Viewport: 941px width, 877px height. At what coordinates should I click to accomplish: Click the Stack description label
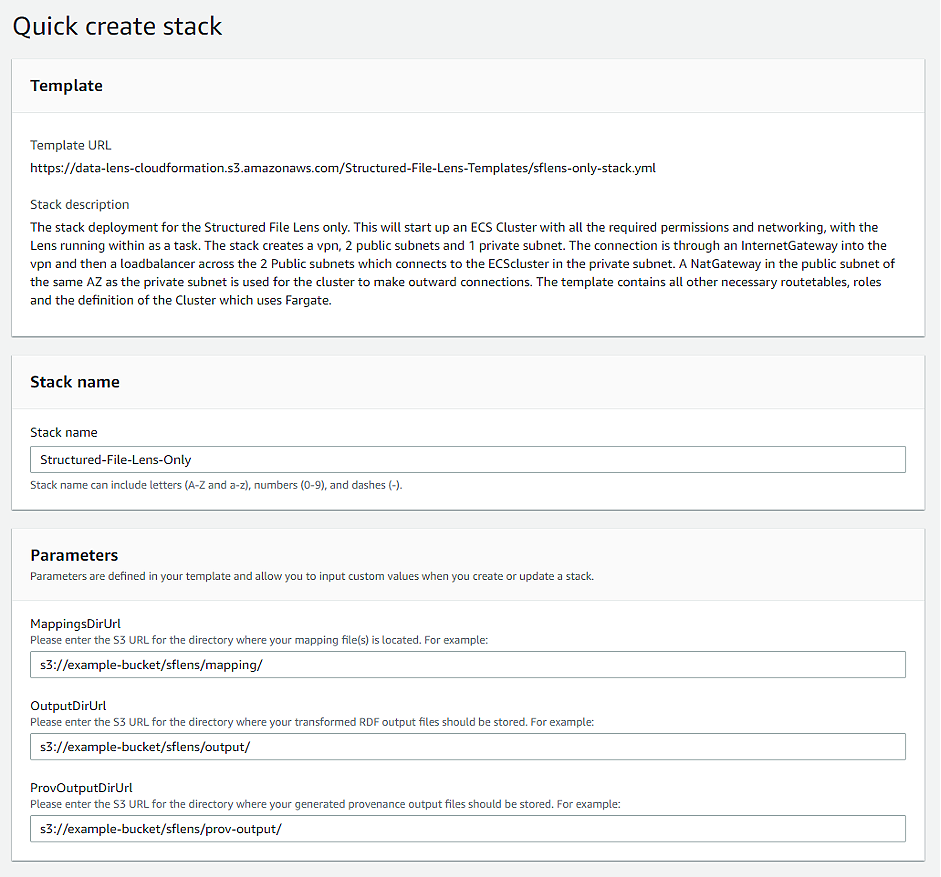tap(80, 205)
